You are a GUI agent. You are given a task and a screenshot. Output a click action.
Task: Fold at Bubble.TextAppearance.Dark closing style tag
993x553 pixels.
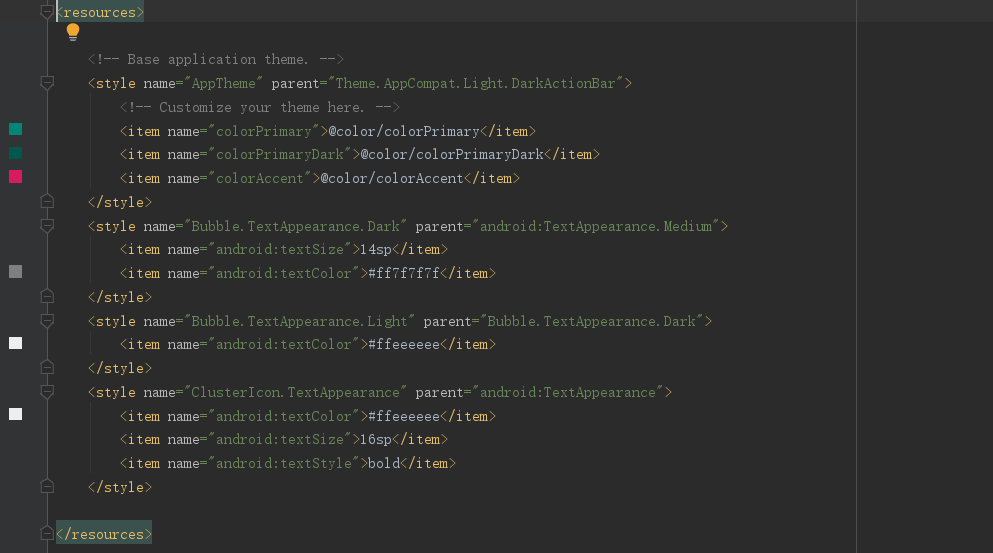[x=47, y=297]
